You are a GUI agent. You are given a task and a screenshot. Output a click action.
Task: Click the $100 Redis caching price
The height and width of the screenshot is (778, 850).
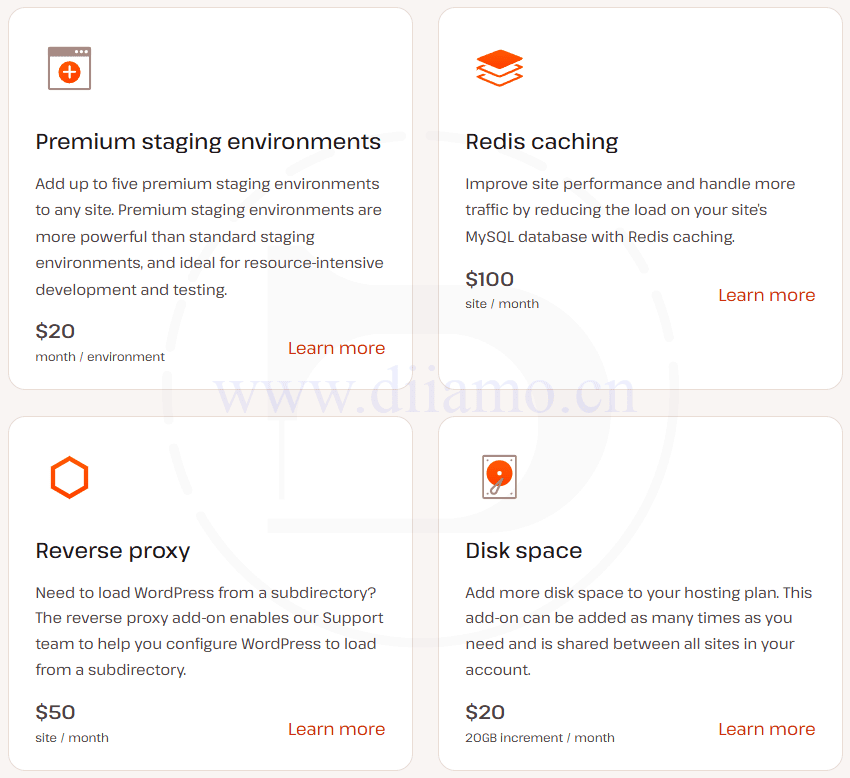490,279
